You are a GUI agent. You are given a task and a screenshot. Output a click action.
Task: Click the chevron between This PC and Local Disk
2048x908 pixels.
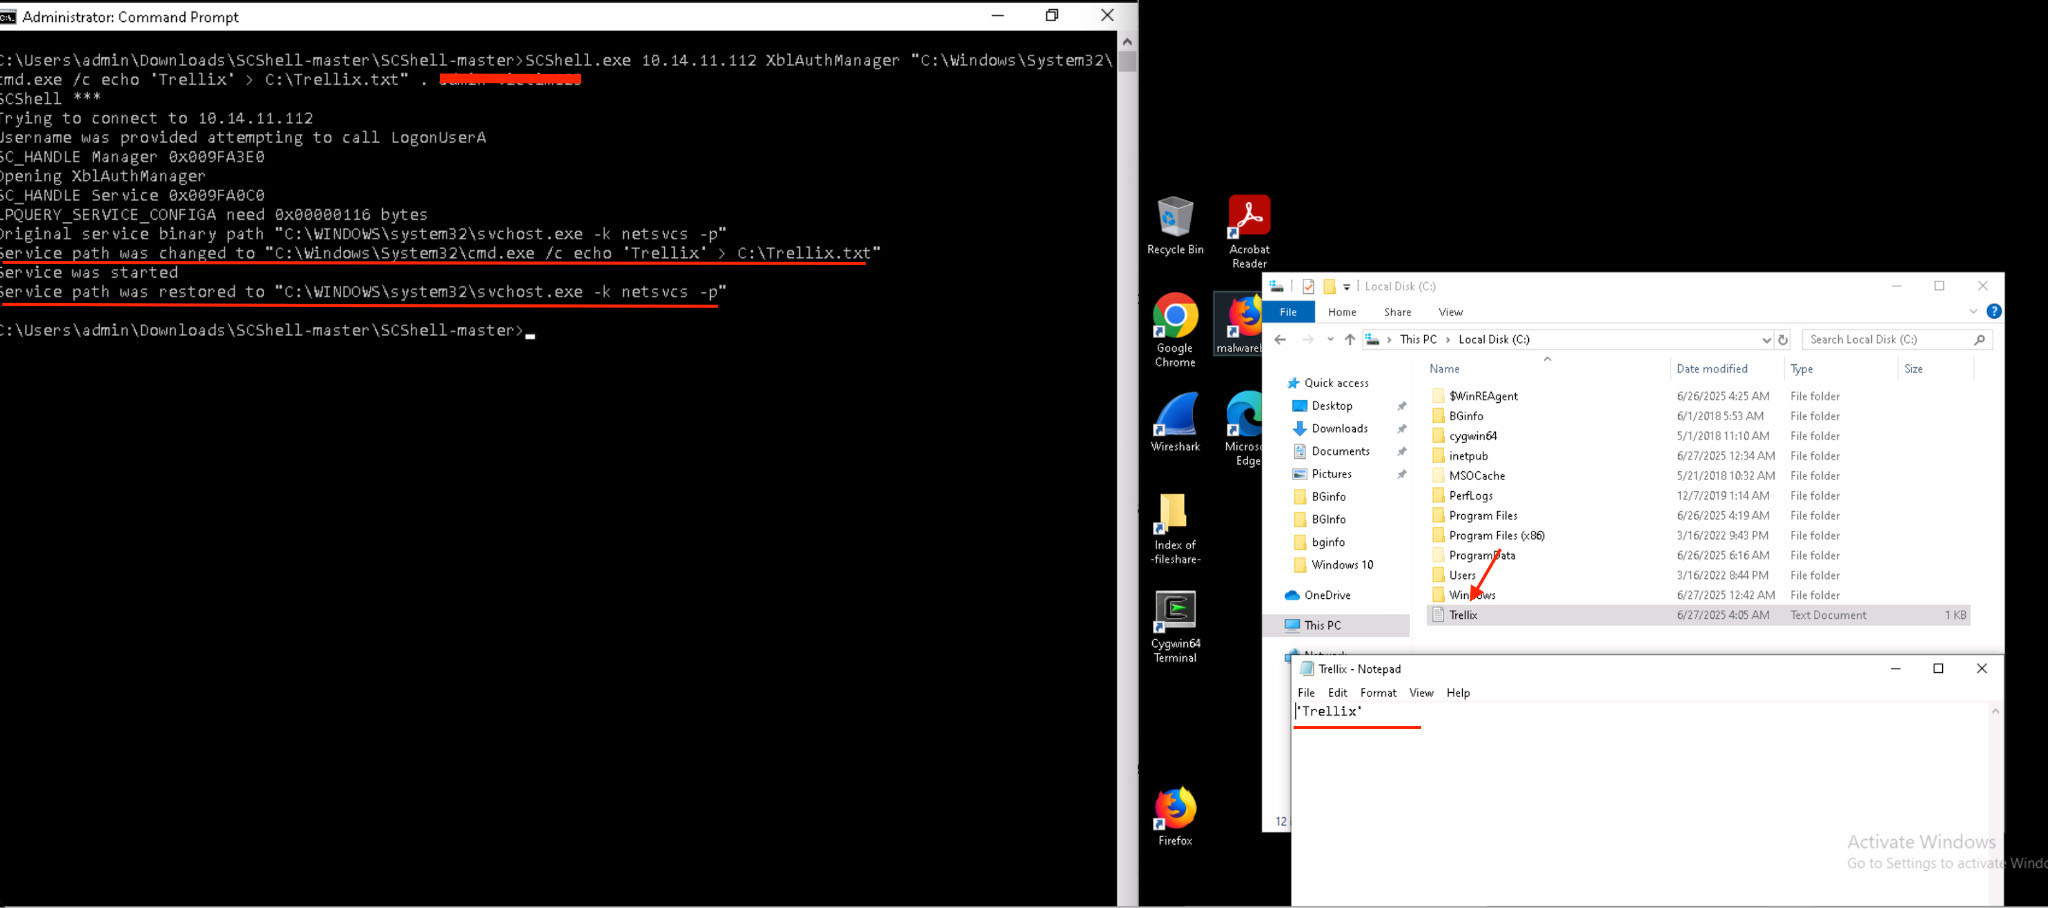point(1447,340)
